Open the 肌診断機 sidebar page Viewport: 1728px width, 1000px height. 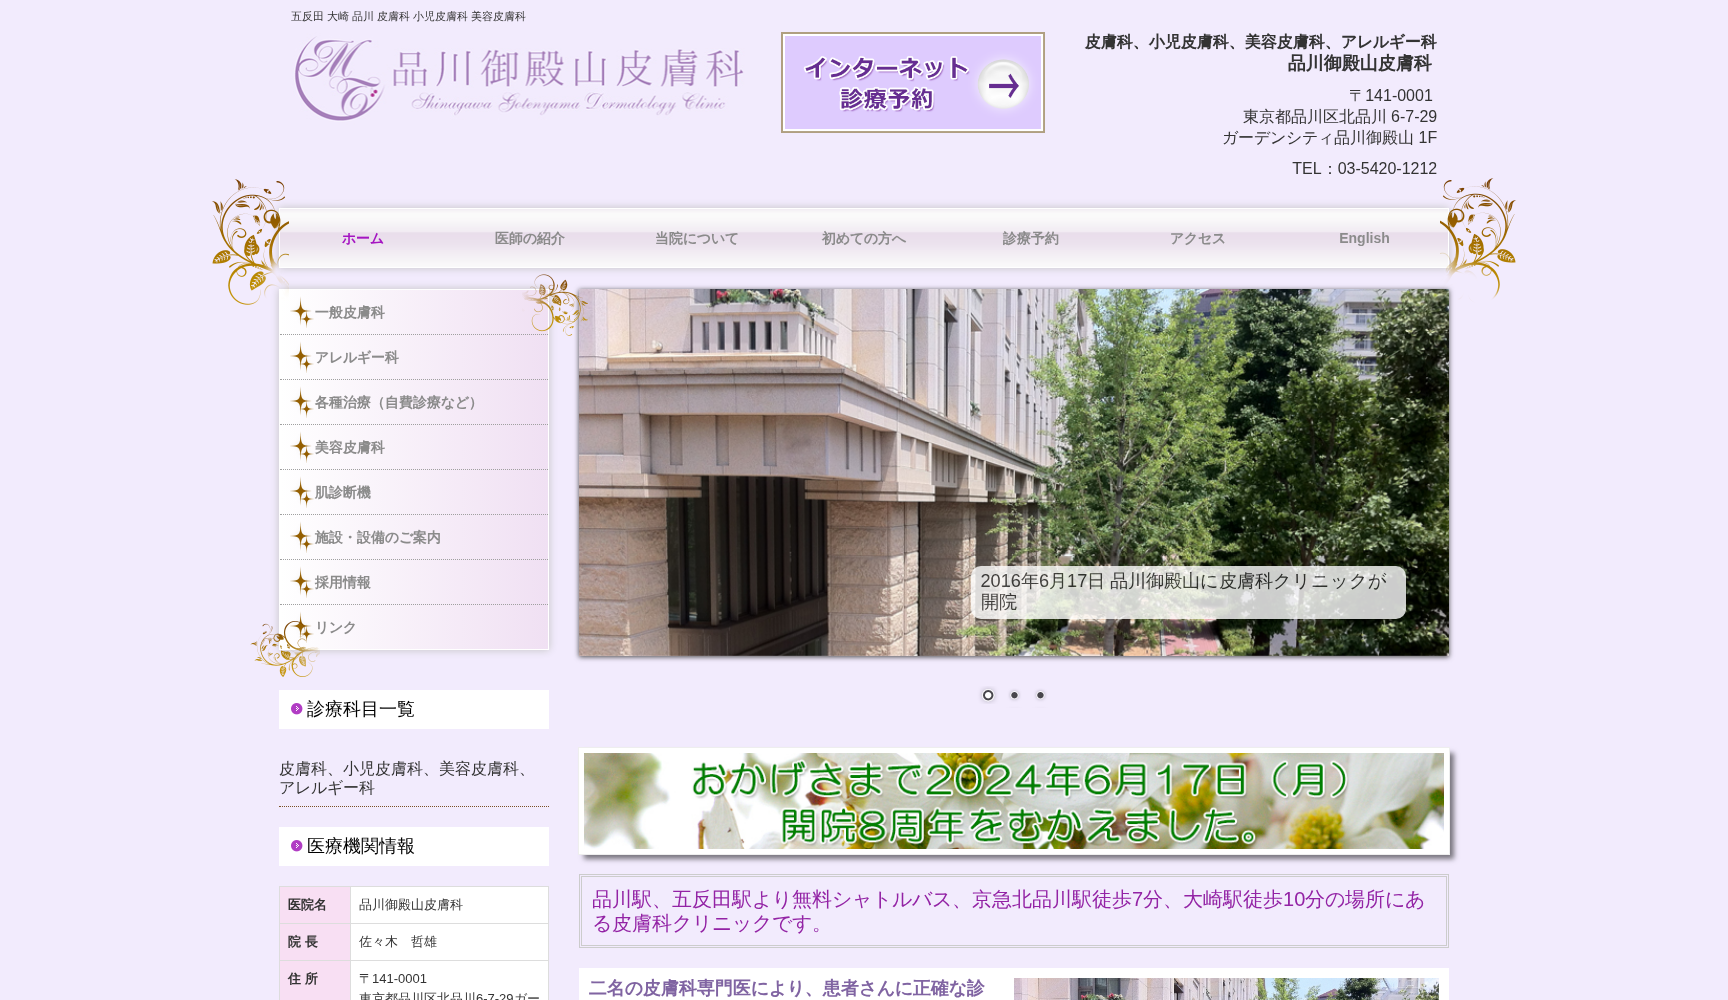pos(344,492)
